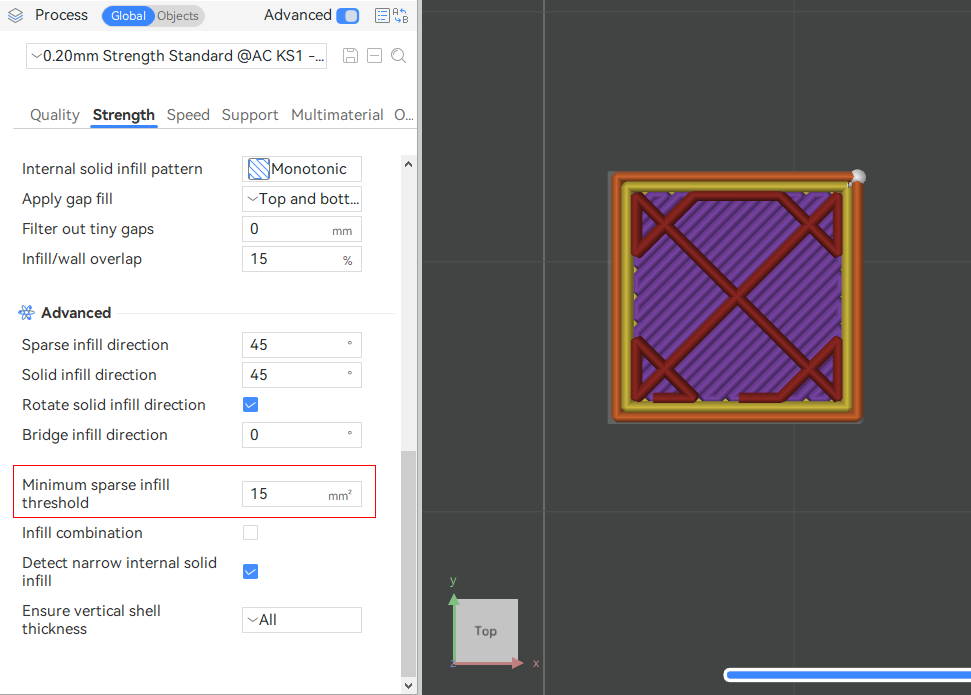
Task: Open the Apply gap fill dropdown
Action: pyautogui.click(x=302, y=199)
